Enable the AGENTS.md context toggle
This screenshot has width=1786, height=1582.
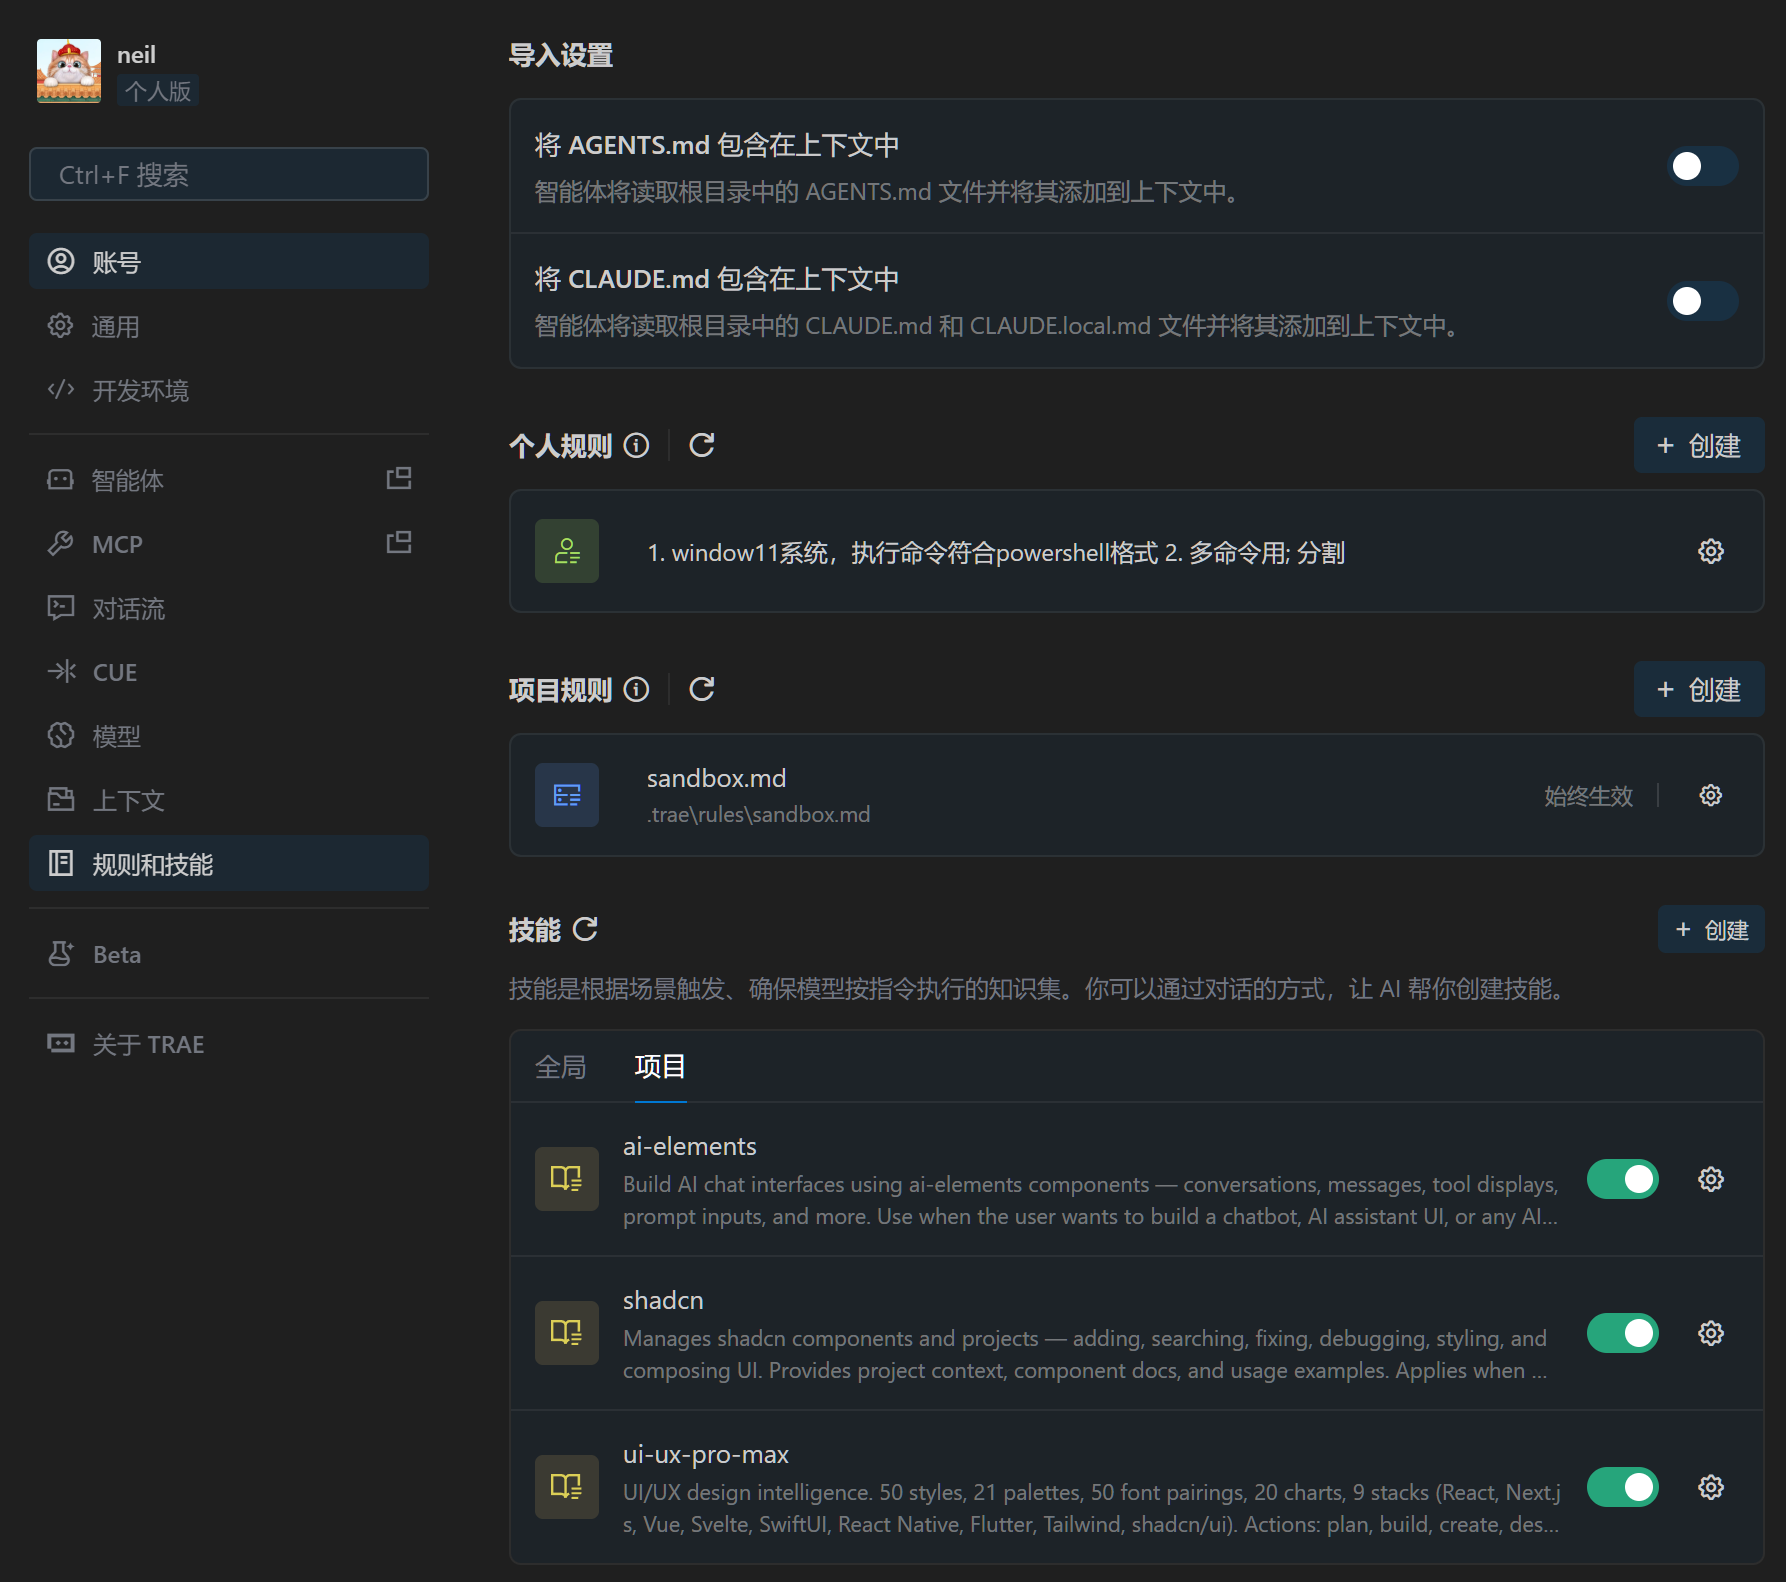[x=1701, y=166]
